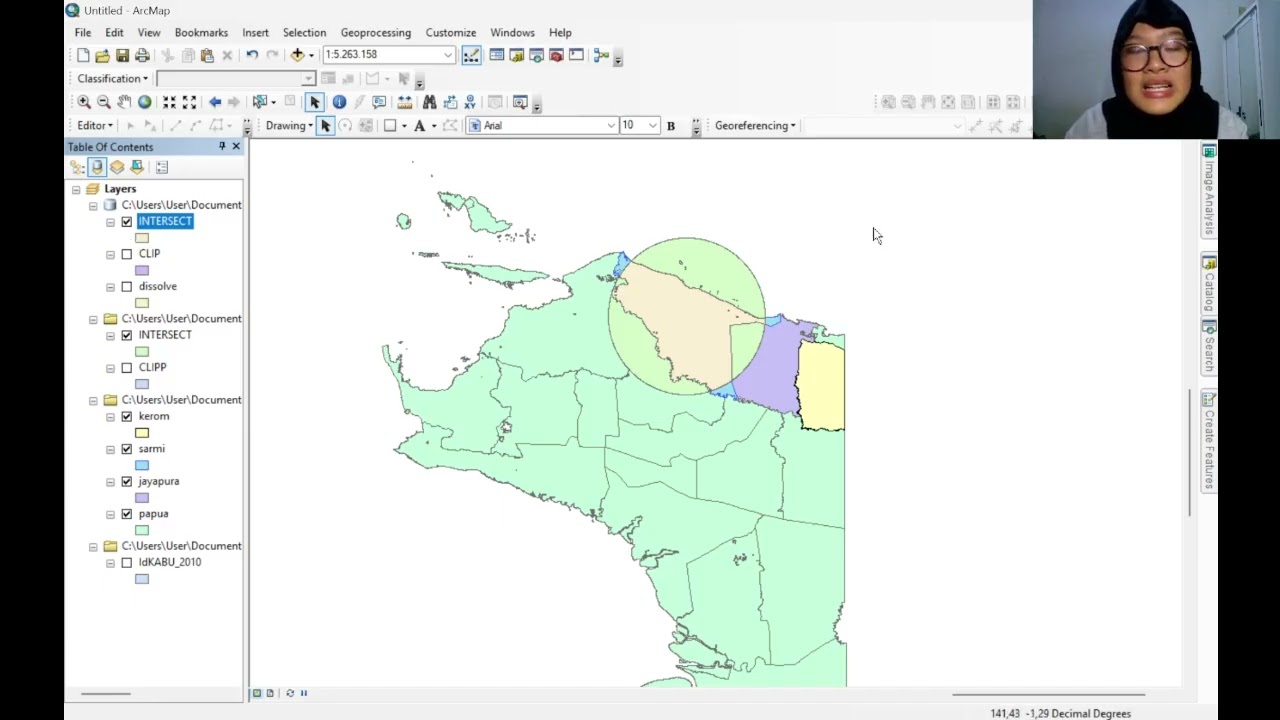Enable the IdKABU_2010 layer

(127, 563)
